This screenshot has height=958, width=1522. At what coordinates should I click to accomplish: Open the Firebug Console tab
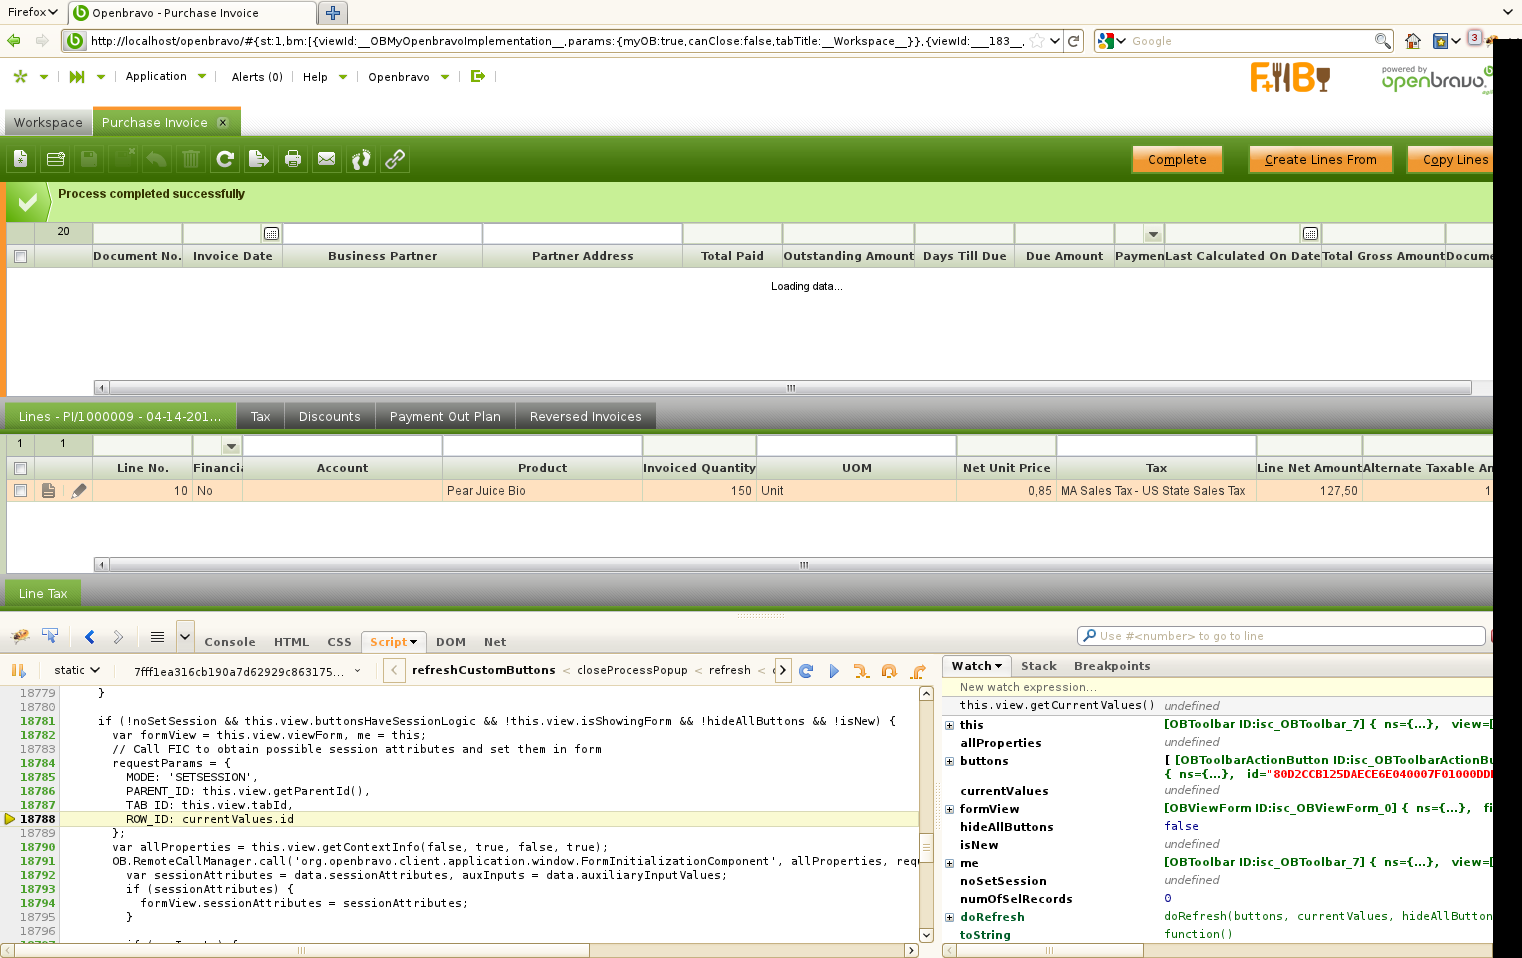[230, 642]
